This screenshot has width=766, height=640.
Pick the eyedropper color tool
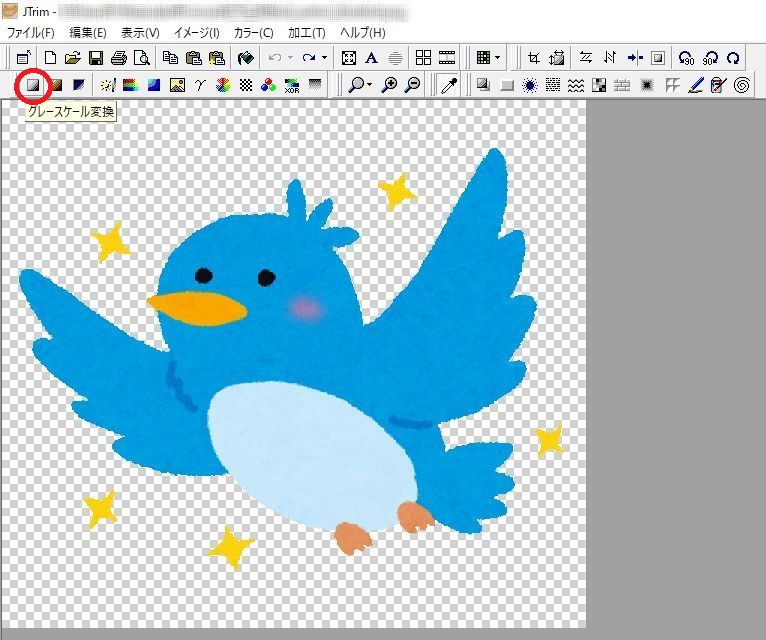click(x=449, y=86)
